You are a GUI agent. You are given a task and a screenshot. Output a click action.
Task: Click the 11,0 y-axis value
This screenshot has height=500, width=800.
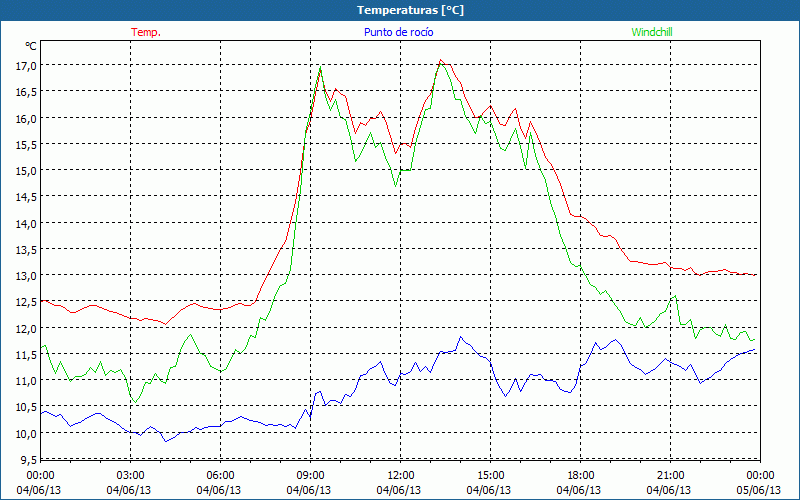[x=27, y=381]
